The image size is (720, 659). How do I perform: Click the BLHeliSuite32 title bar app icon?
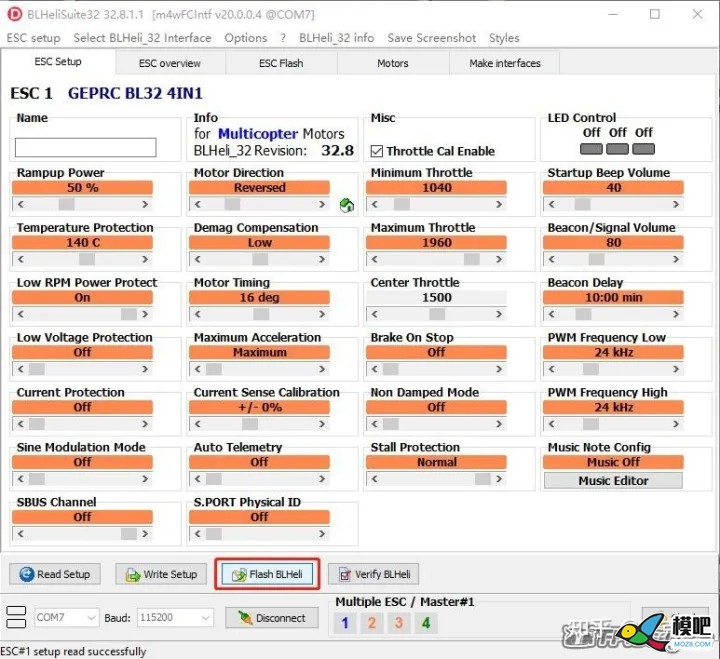point(15,14)
